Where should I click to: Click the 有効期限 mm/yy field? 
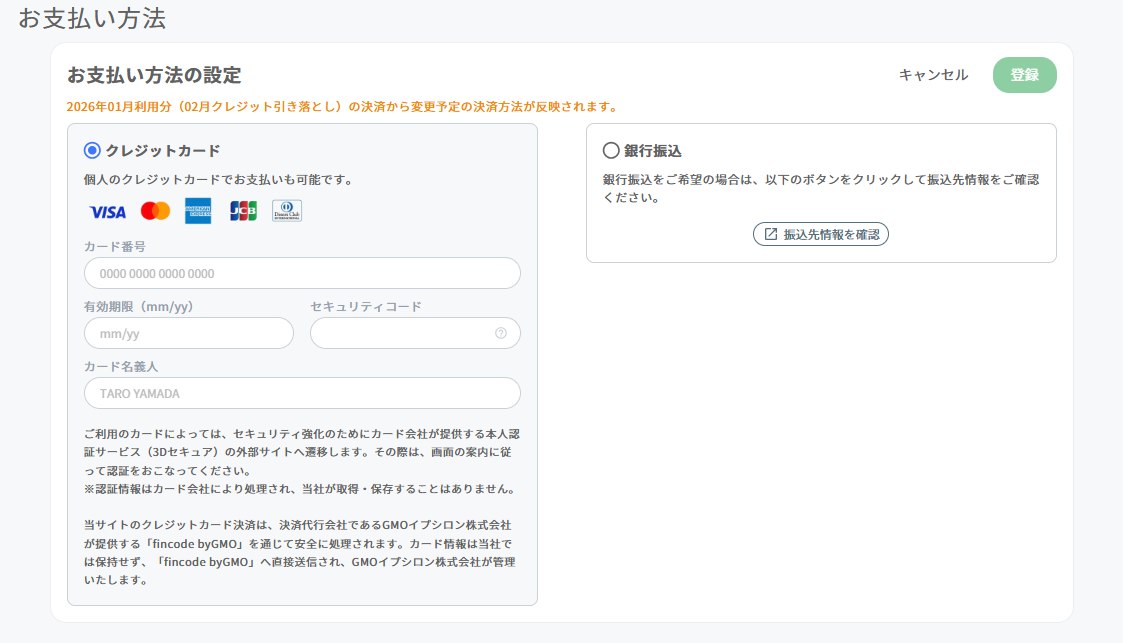(189, 333)
